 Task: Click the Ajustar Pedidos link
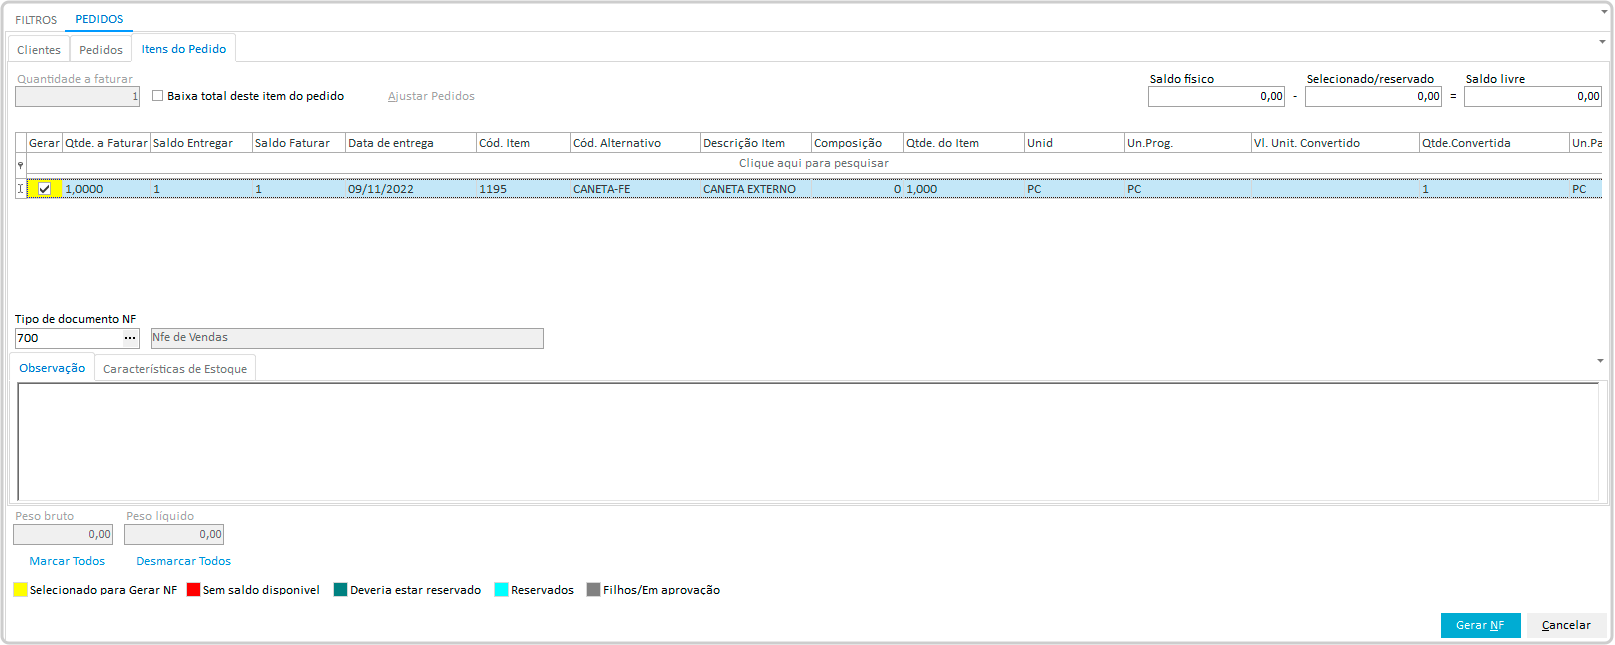pyautogui.click(x=431, y=96)
